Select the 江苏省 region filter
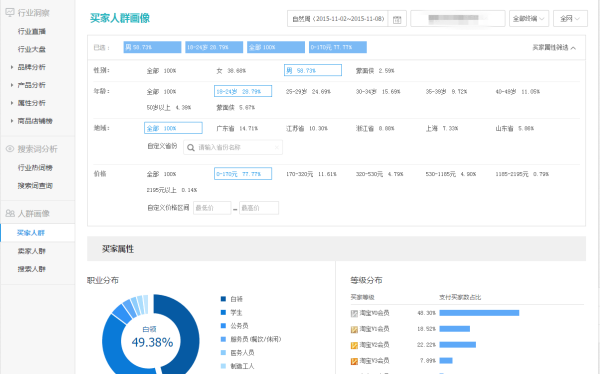This screenshot has width=600, height=374. 307,128
